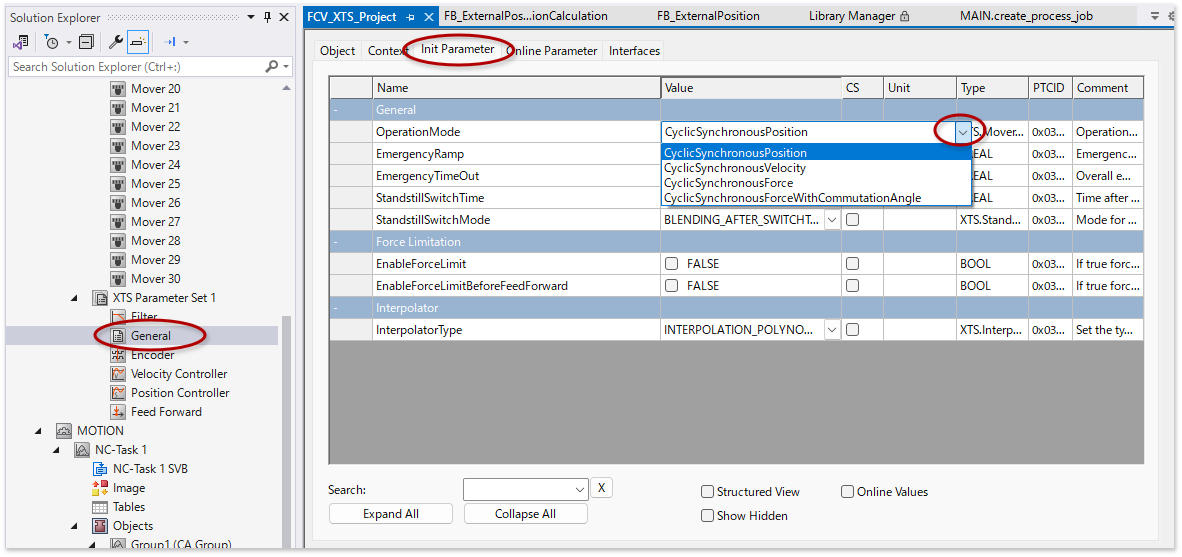Click the NC-Task 1 node icon
Screen dimensions: 1182x557
click(x=81, y=450)
